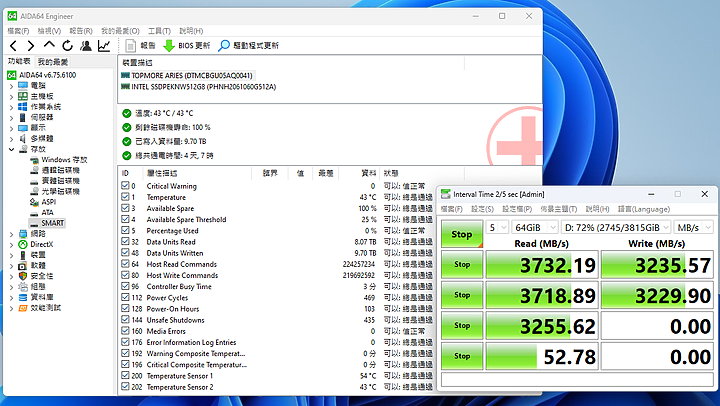Viewport: 720px width, 406px height.
Task: Click the benchmark tree item icon at bottom
Action: click(x=23, y=308)
